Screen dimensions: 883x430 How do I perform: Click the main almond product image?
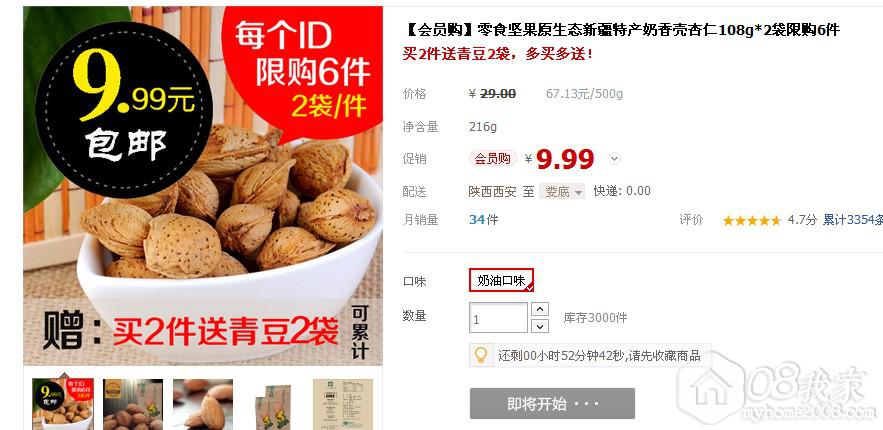(203, 186)
